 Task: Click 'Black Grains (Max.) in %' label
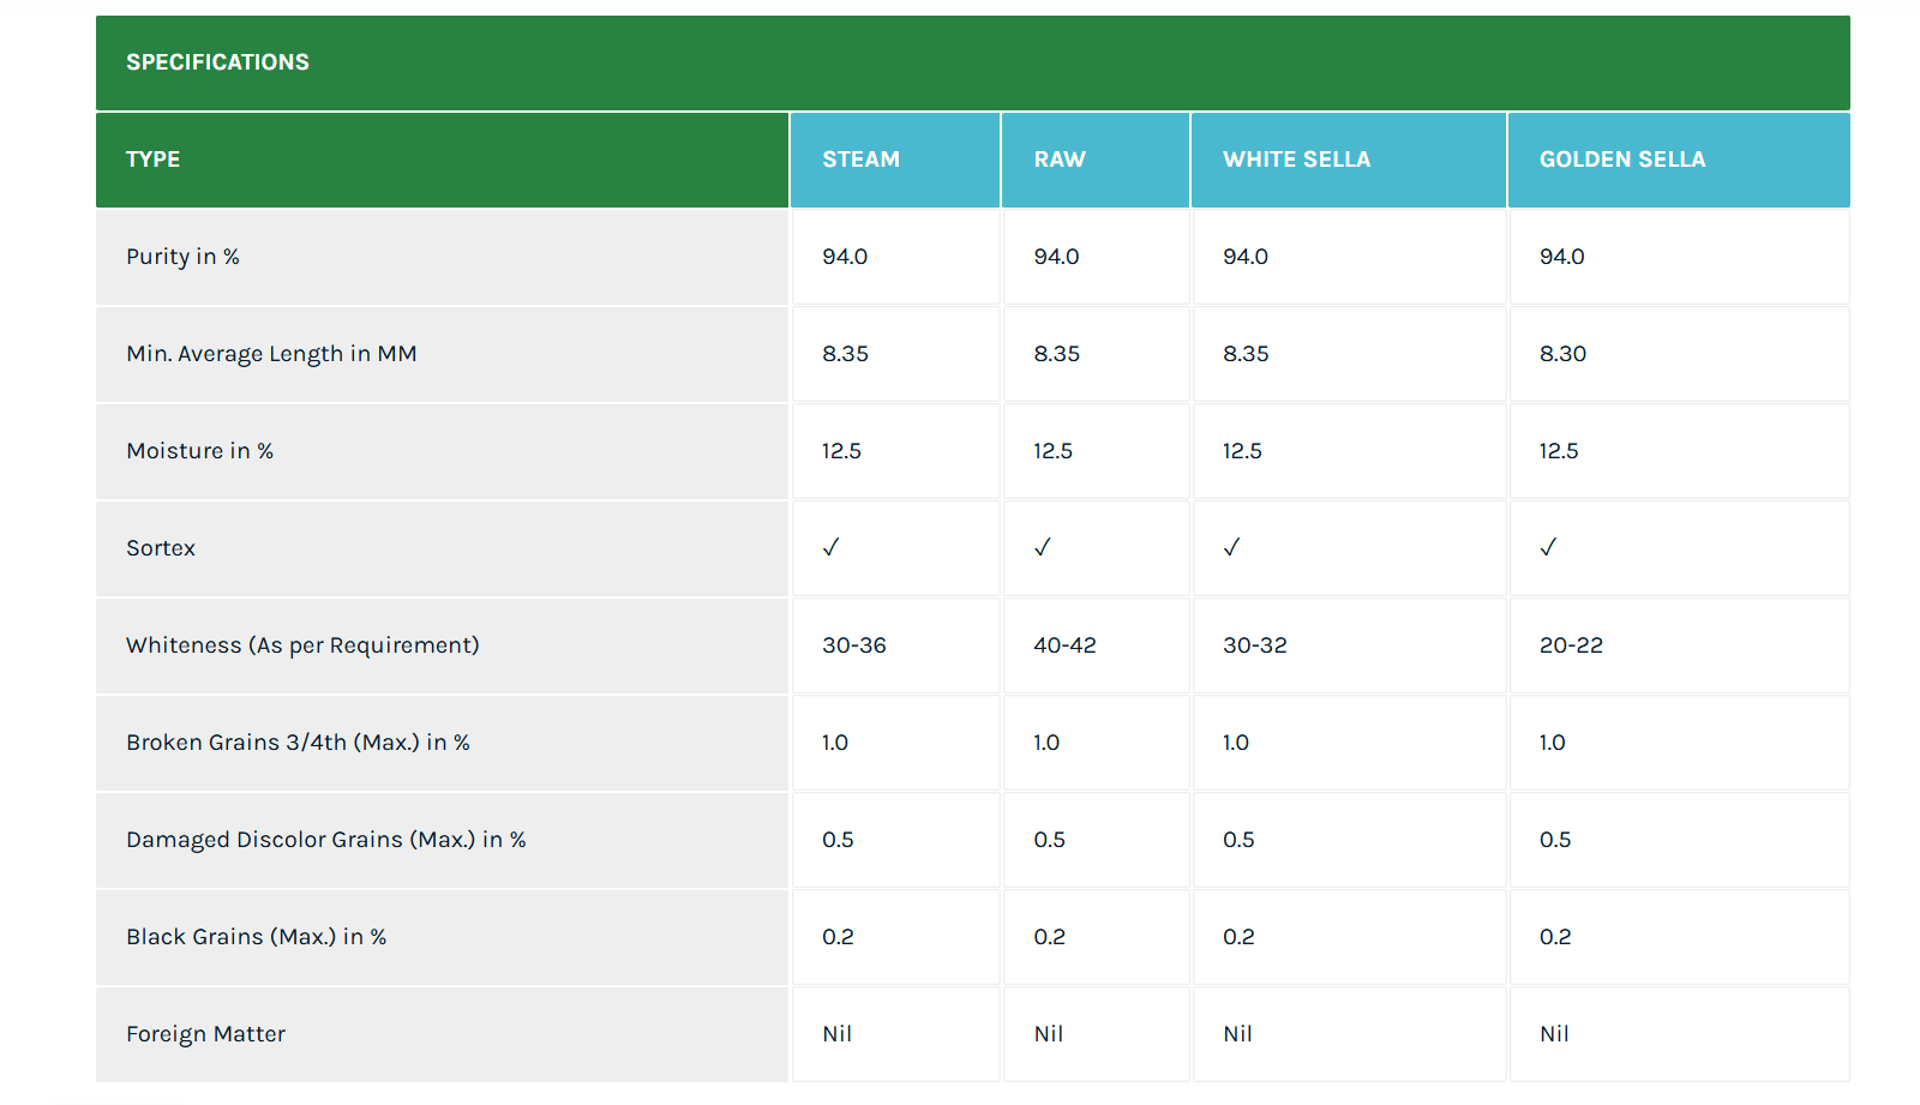click(256, 937)
